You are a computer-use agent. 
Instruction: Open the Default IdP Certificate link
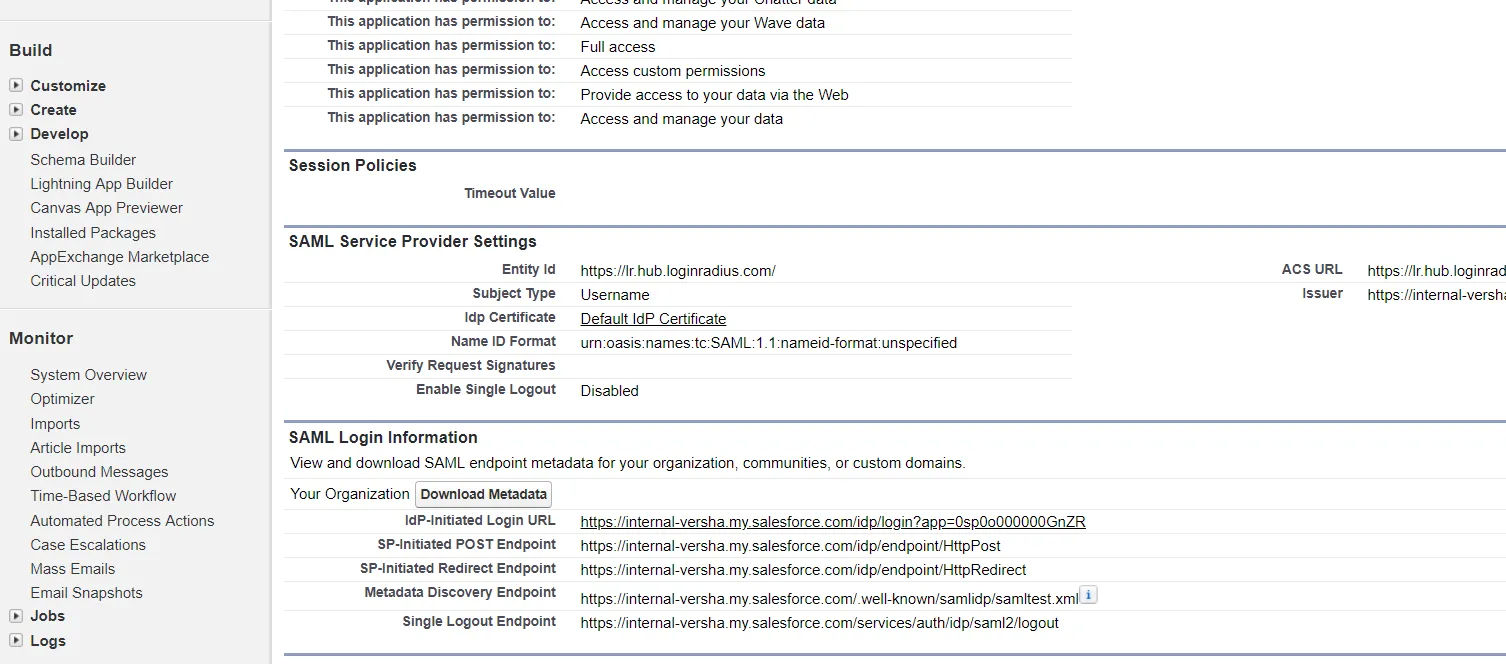coord(653,318)
